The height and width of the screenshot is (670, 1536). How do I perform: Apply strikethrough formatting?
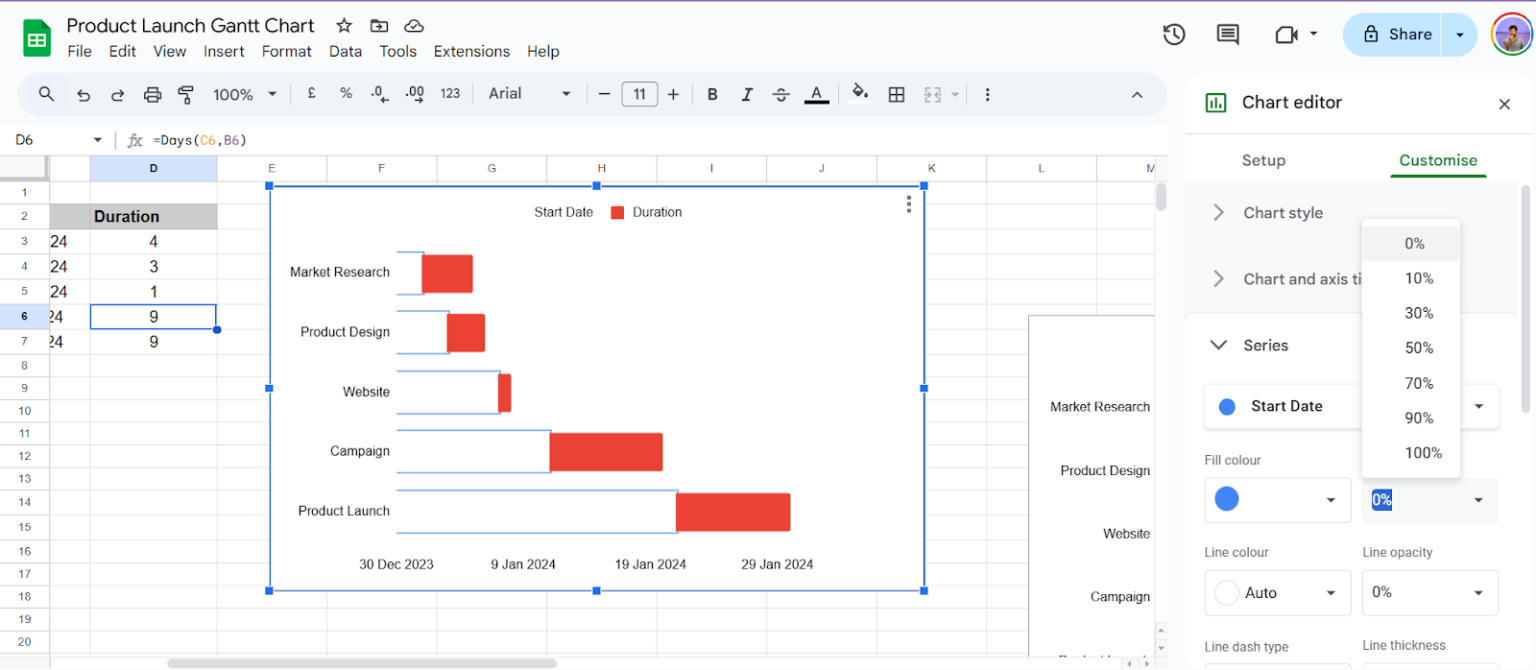click(781, 93)
